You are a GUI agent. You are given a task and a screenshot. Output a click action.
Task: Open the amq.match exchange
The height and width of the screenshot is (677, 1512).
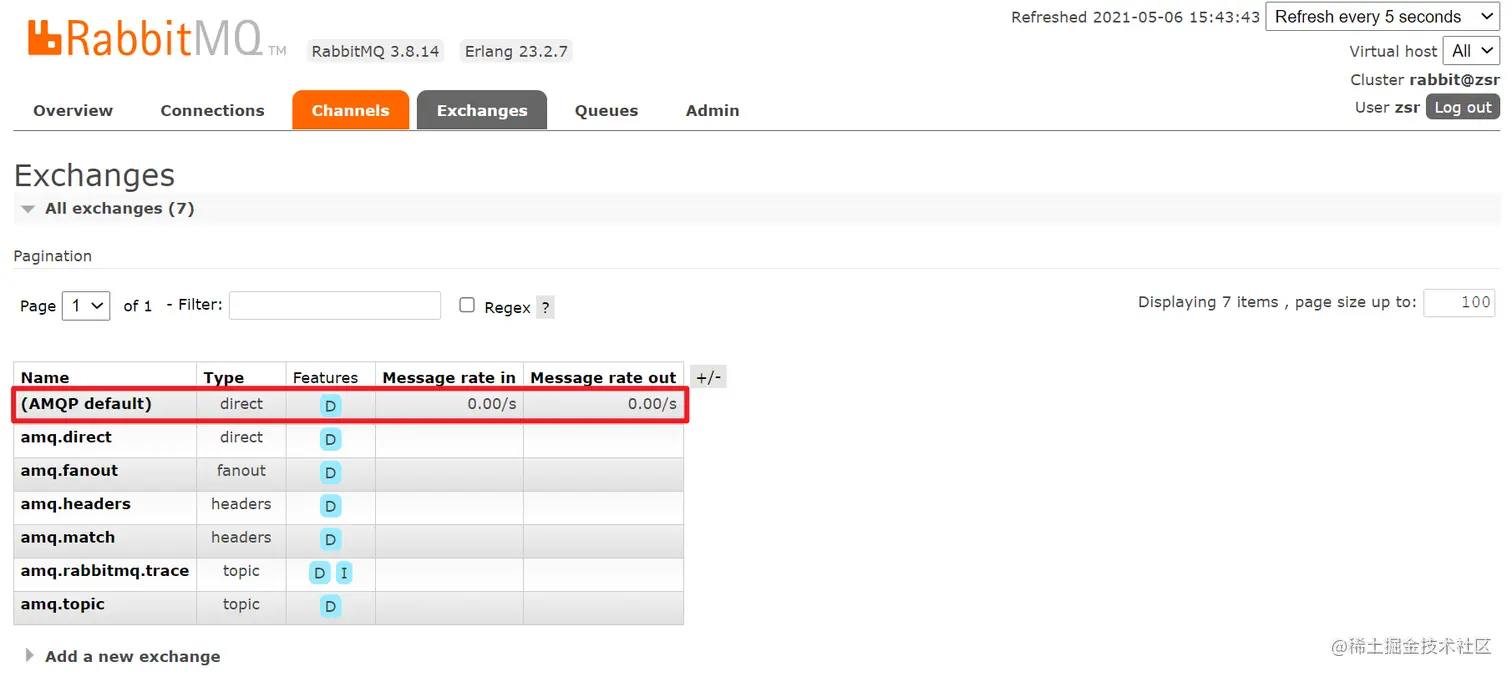pyautogui.click(x=68, y=537)
